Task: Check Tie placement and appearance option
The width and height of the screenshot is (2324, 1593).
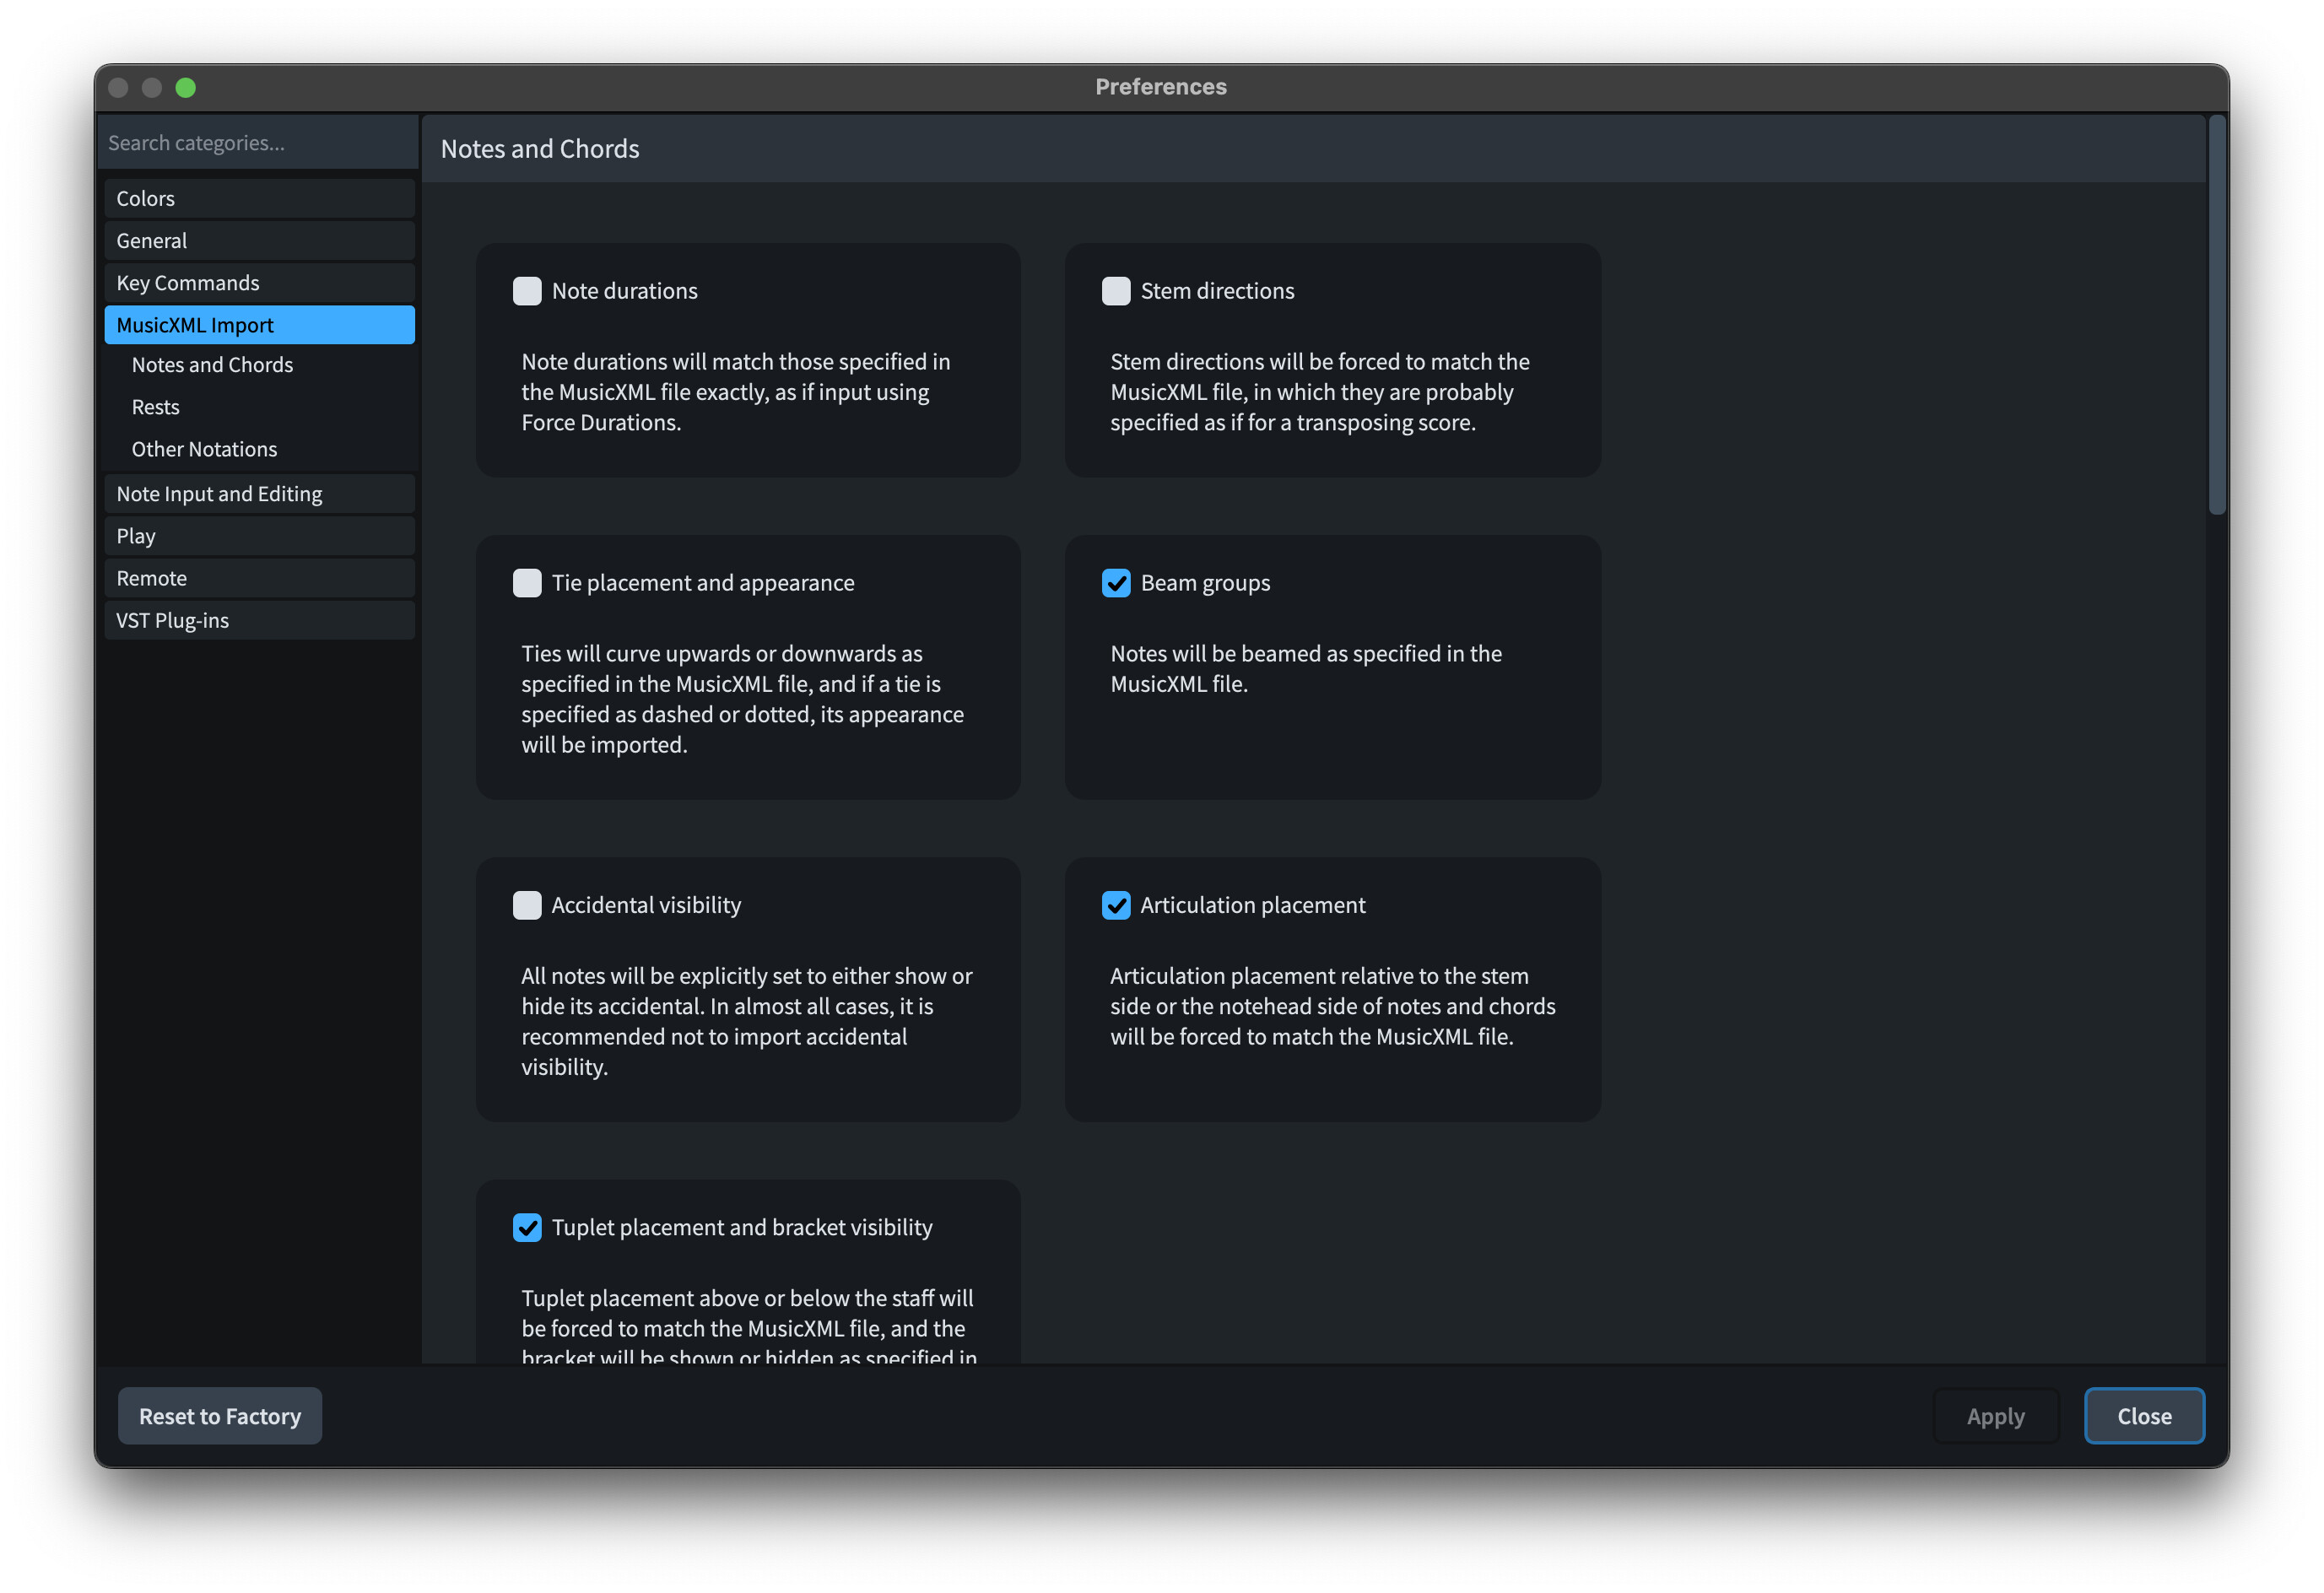Action: tap(527, 583)
